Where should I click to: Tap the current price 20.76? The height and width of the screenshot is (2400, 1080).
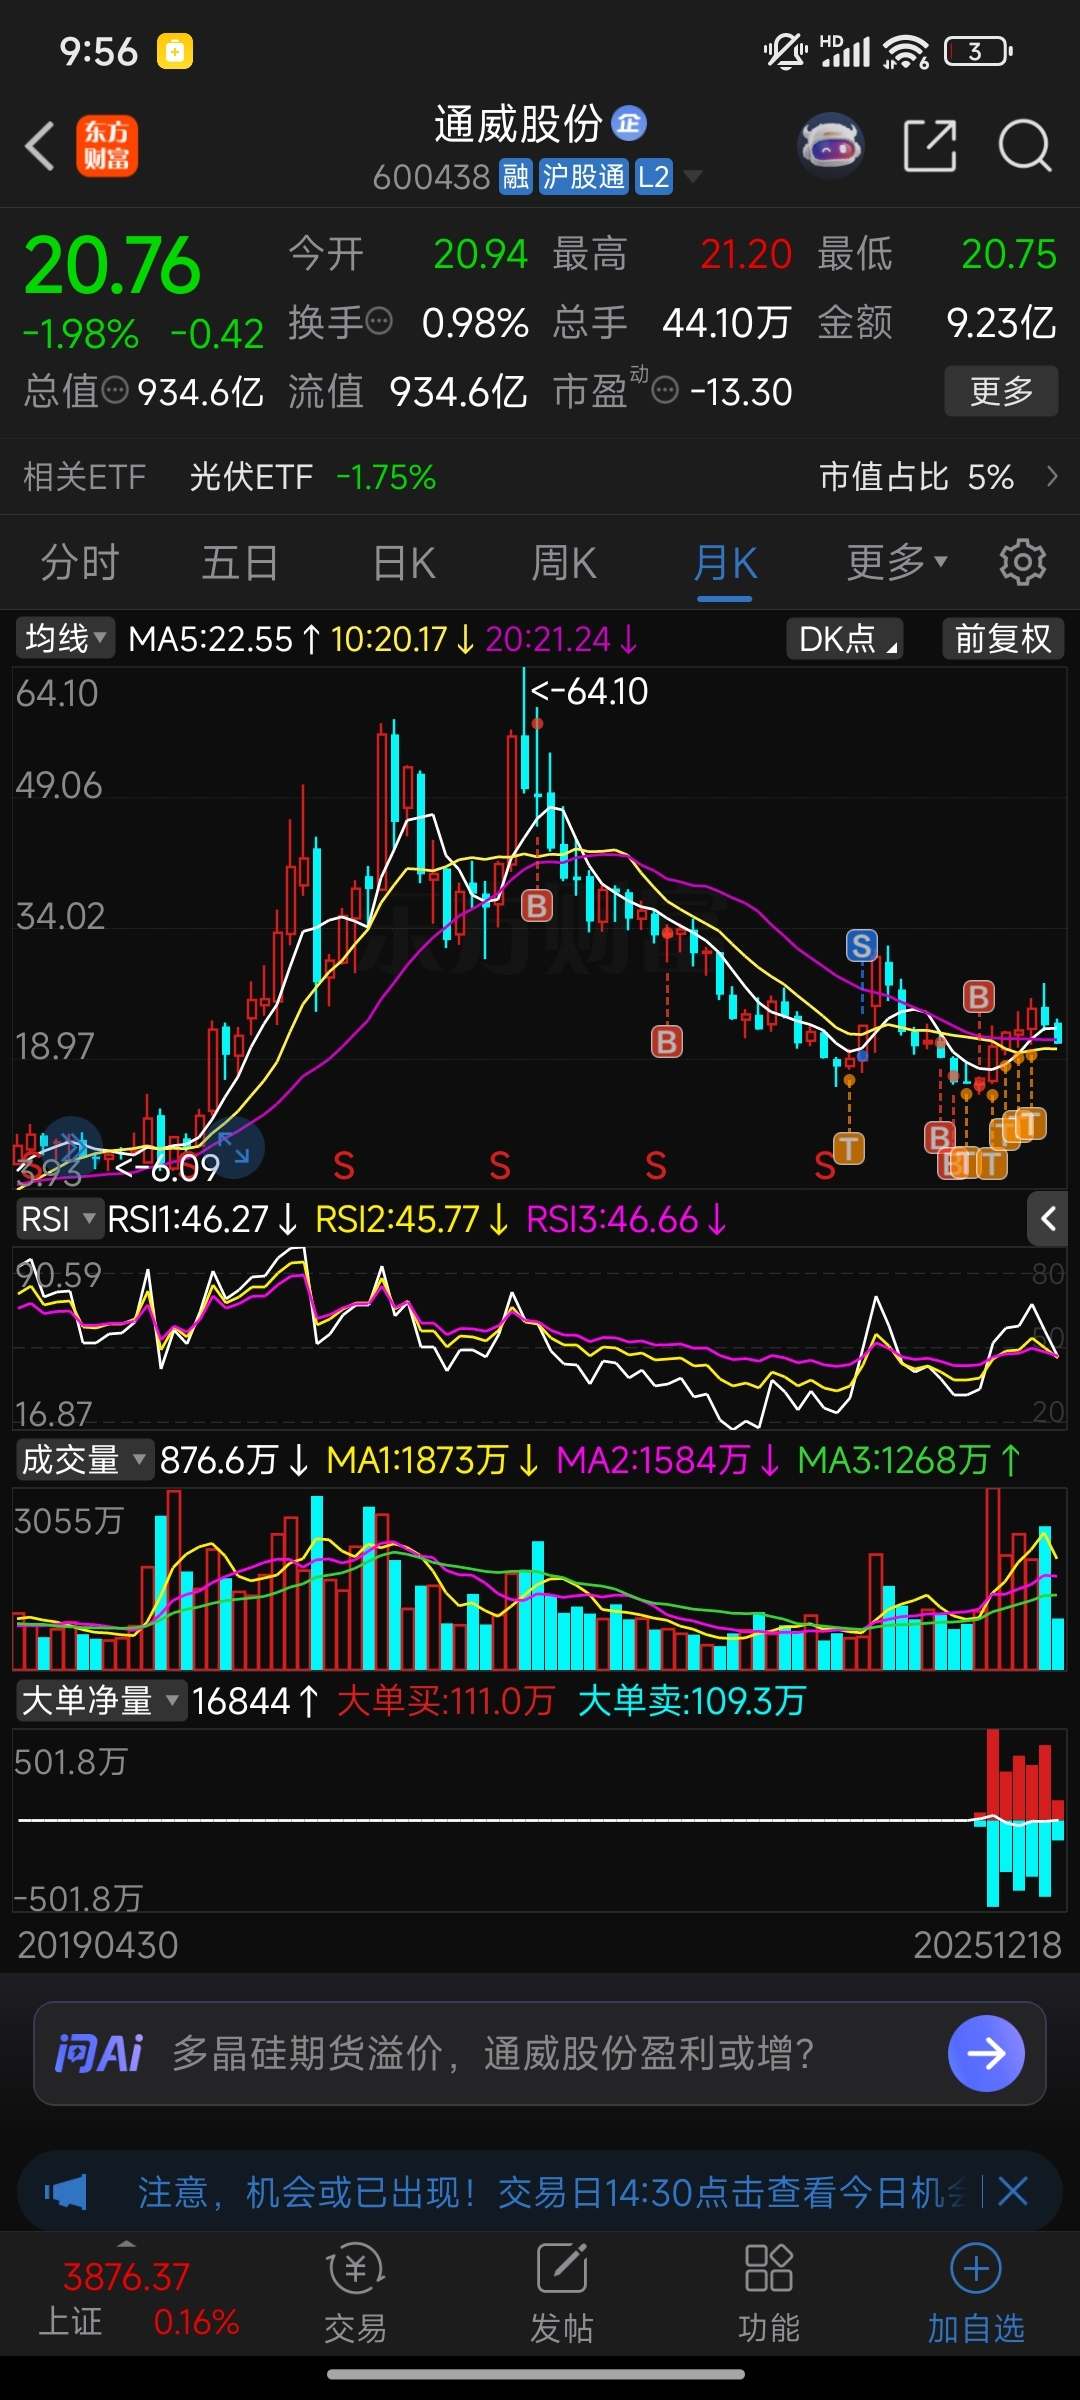coord(112,266)
